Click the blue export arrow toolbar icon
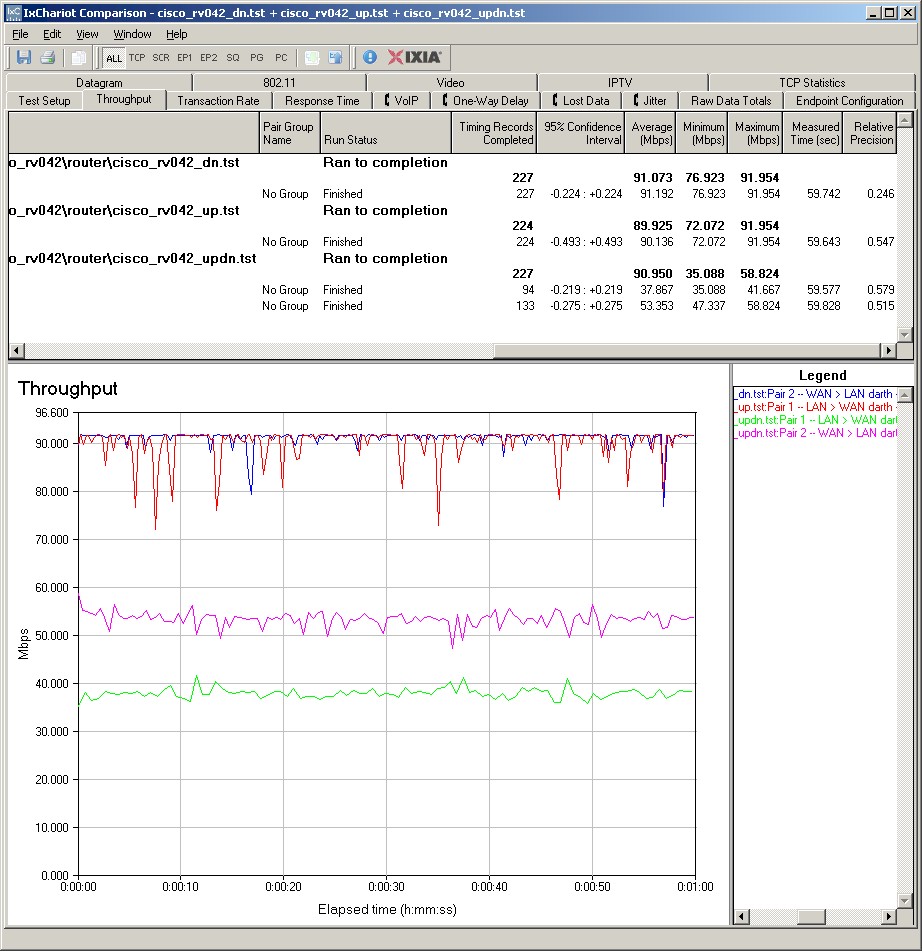The height and width of the screenshot is (951, 922). coord(335,58)
